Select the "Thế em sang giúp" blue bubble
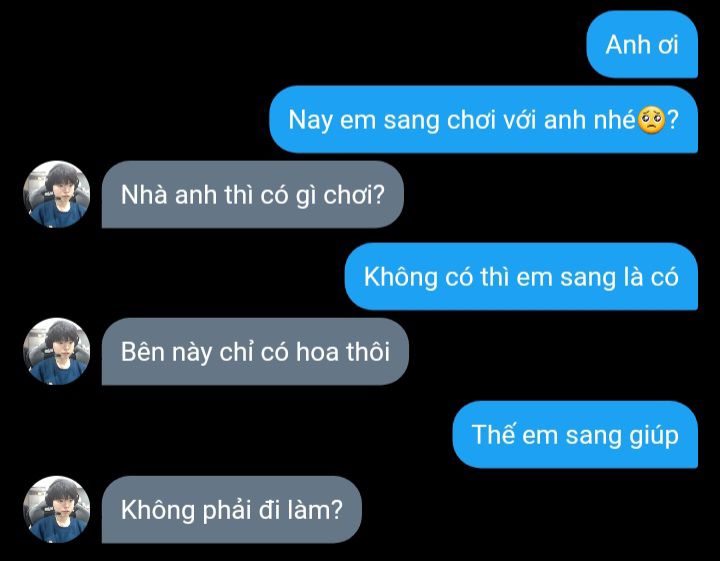The height and width of the screenshot is (561, 720). click(575, 435)
